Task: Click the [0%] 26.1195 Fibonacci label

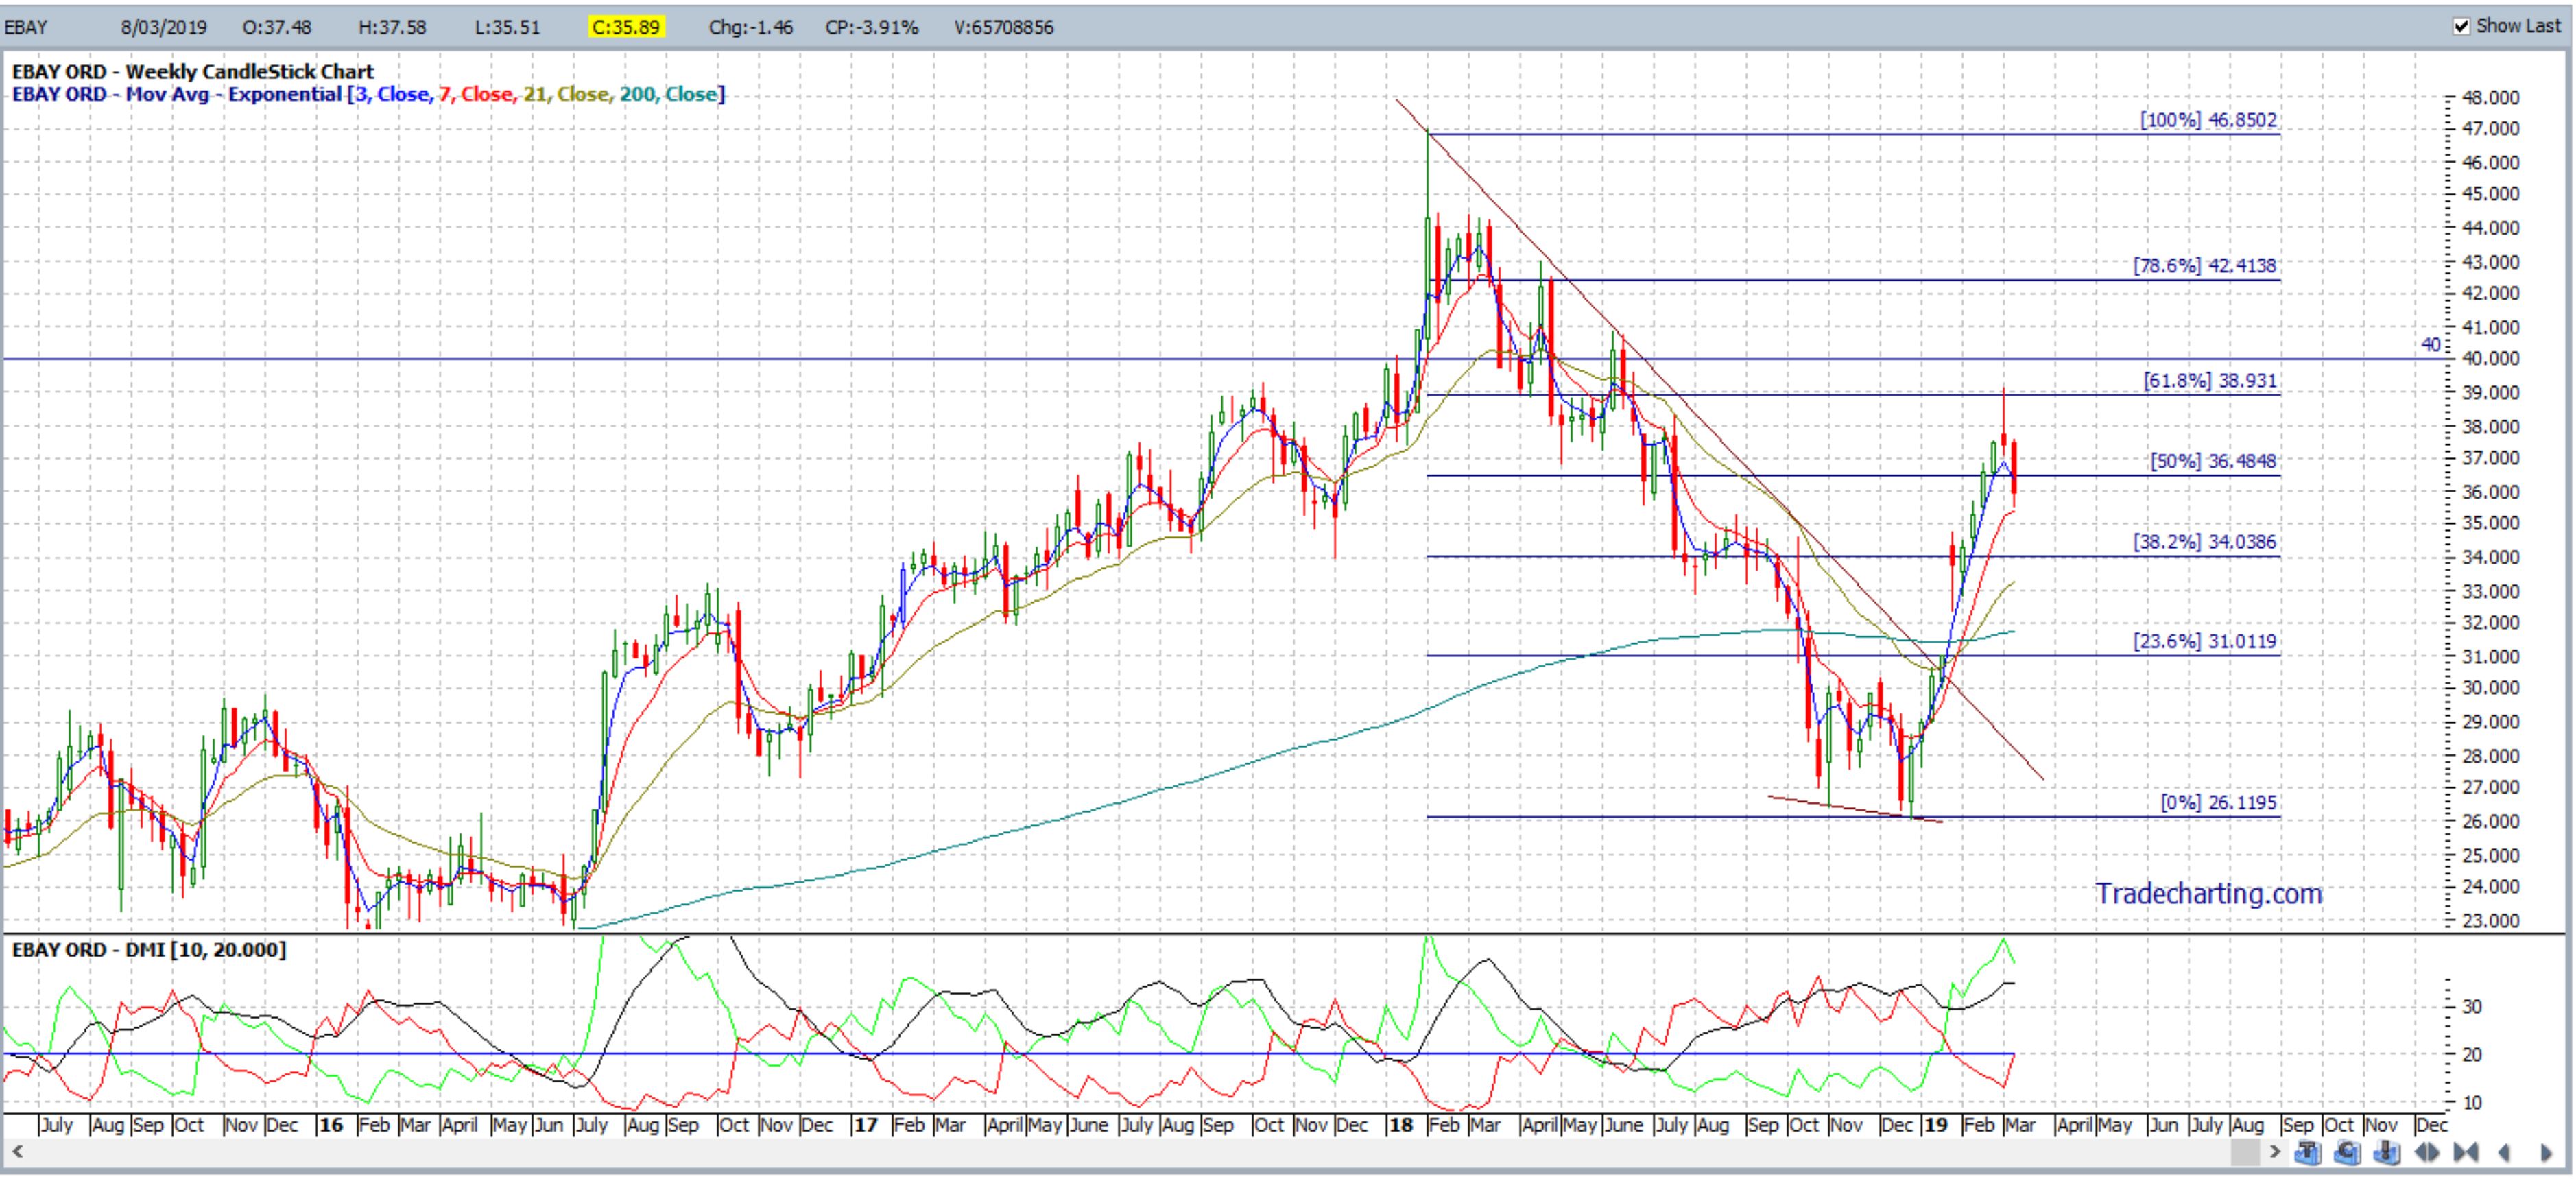Action: tap(2218, 802)
